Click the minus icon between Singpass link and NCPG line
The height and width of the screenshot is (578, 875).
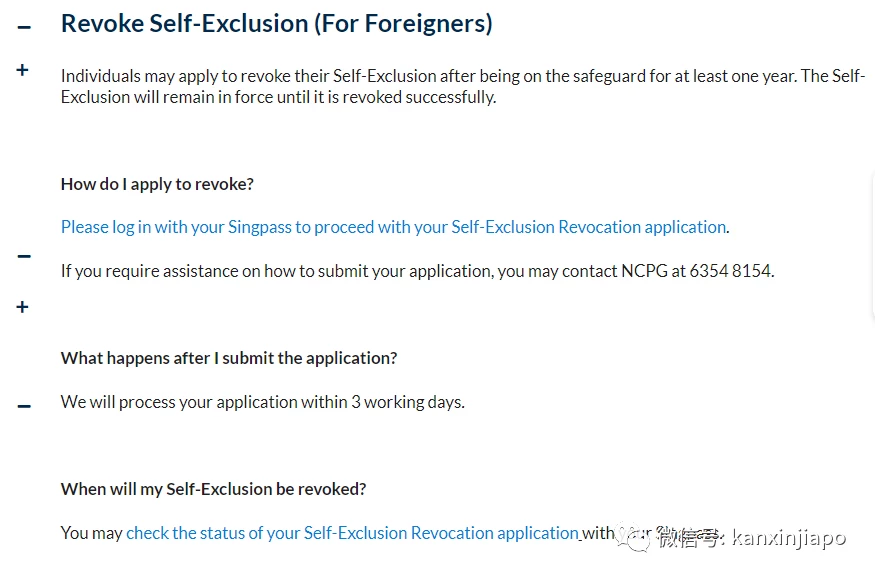click(x=24, y=256)
